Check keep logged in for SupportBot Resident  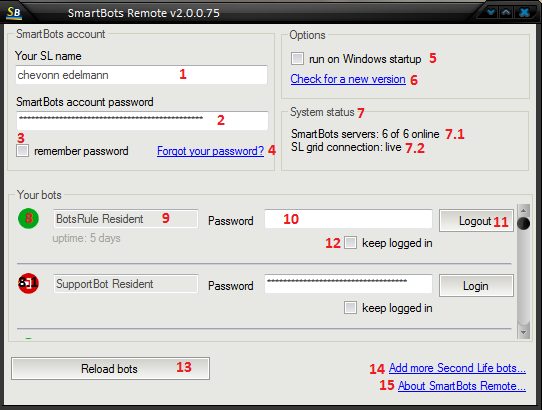350,307
